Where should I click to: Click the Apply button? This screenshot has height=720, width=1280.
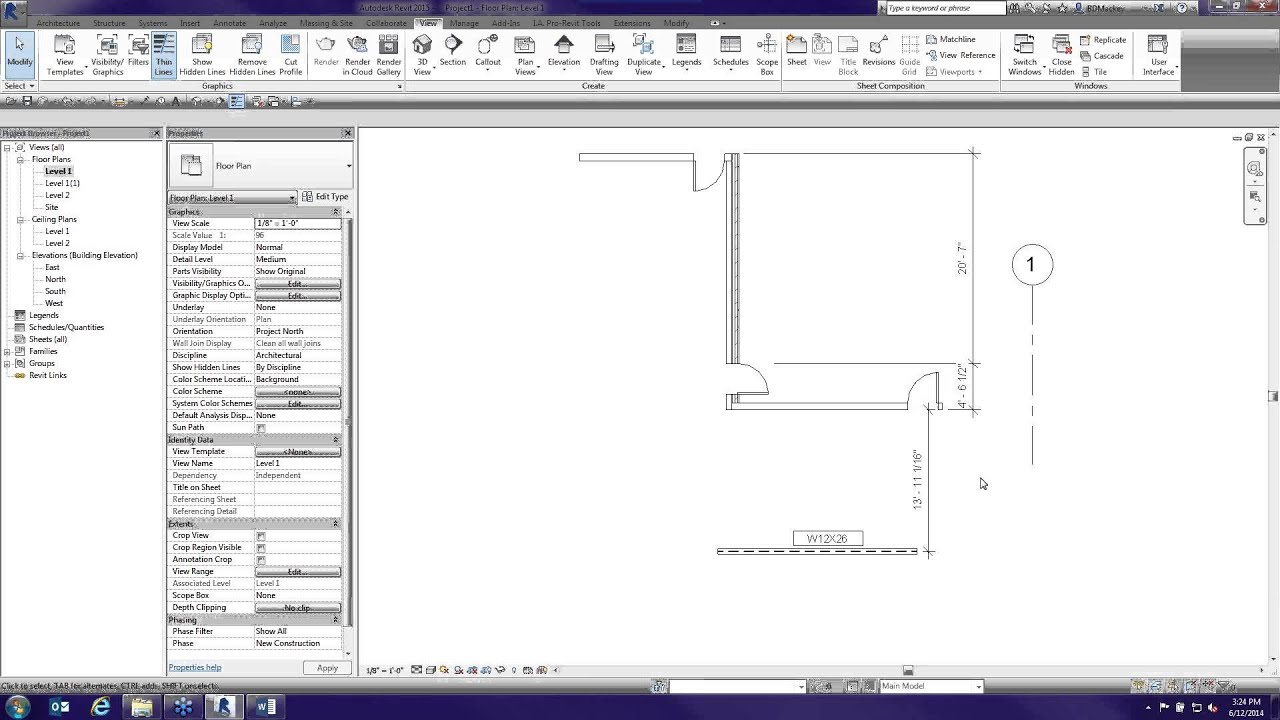[x=327, y=668]
